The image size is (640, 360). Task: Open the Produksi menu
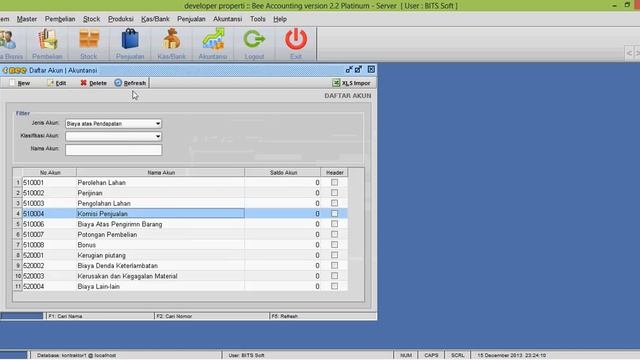point(121,19)
